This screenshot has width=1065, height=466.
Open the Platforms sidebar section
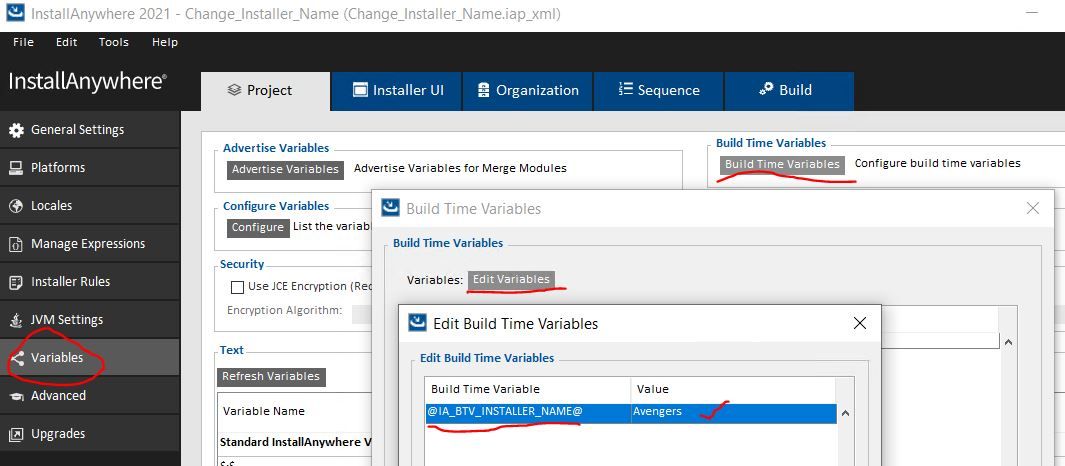point(90,168)
